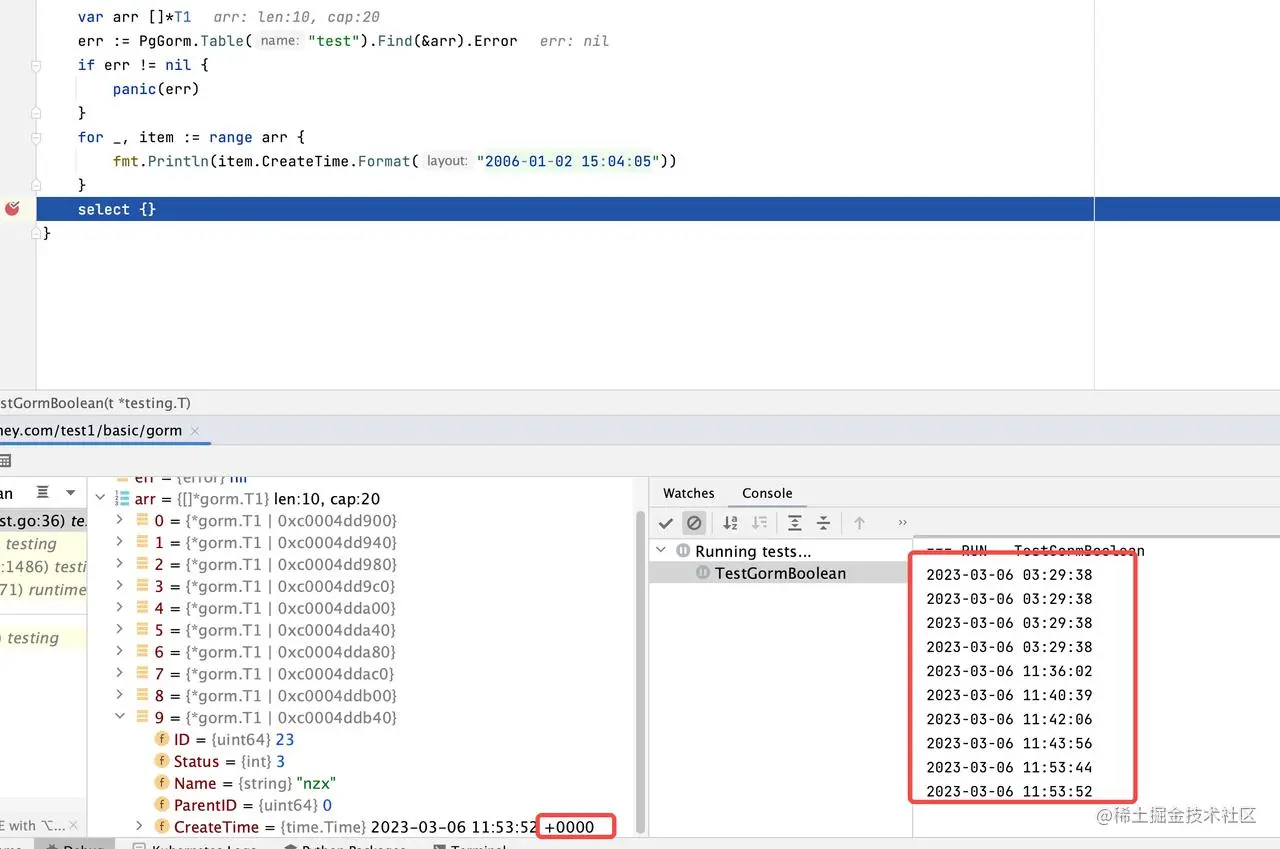The image size is (1280, 849).
Task: Click the thread view hamburger icon in the frames panel
Action: (x=44, y=492)
